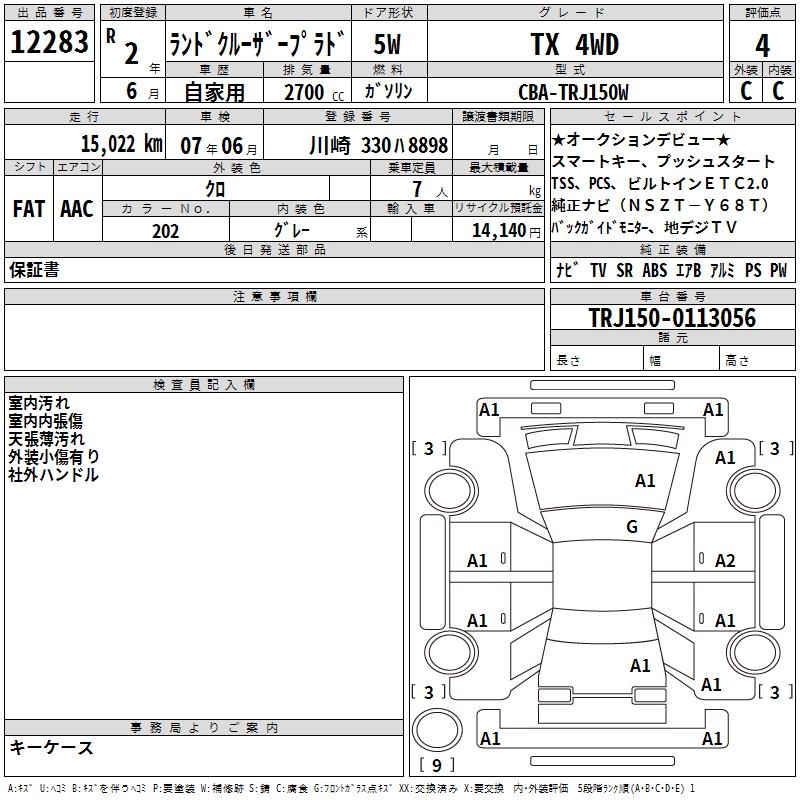Select the shaken expiry 07年06月
The width and height of the screenshot is (800, 800).
(x=219, y=146)
